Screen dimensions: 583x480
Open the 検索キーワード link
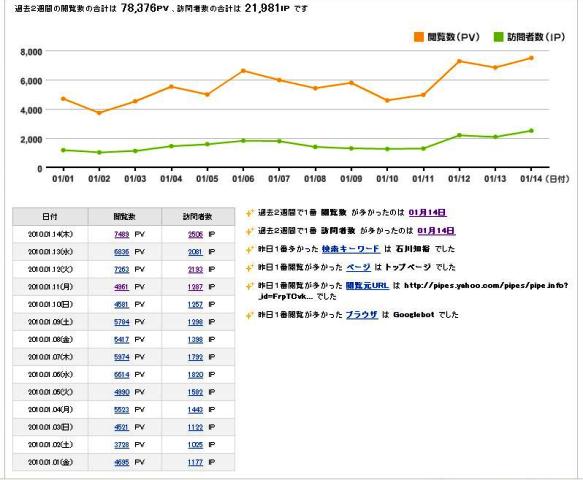351,249
